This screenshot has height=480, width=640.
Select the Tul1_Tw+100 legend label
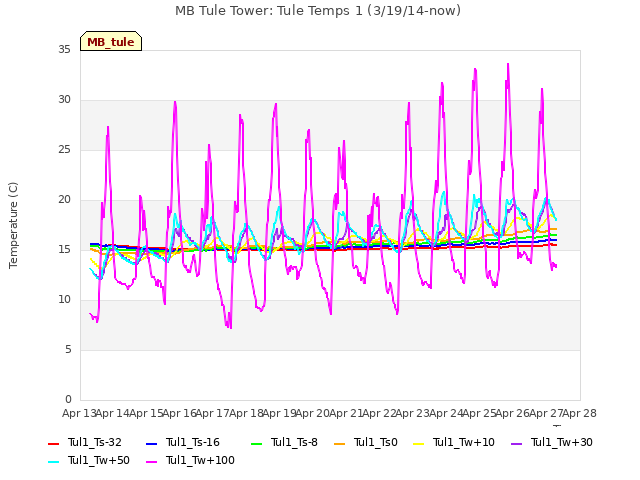tap(200, 460)
